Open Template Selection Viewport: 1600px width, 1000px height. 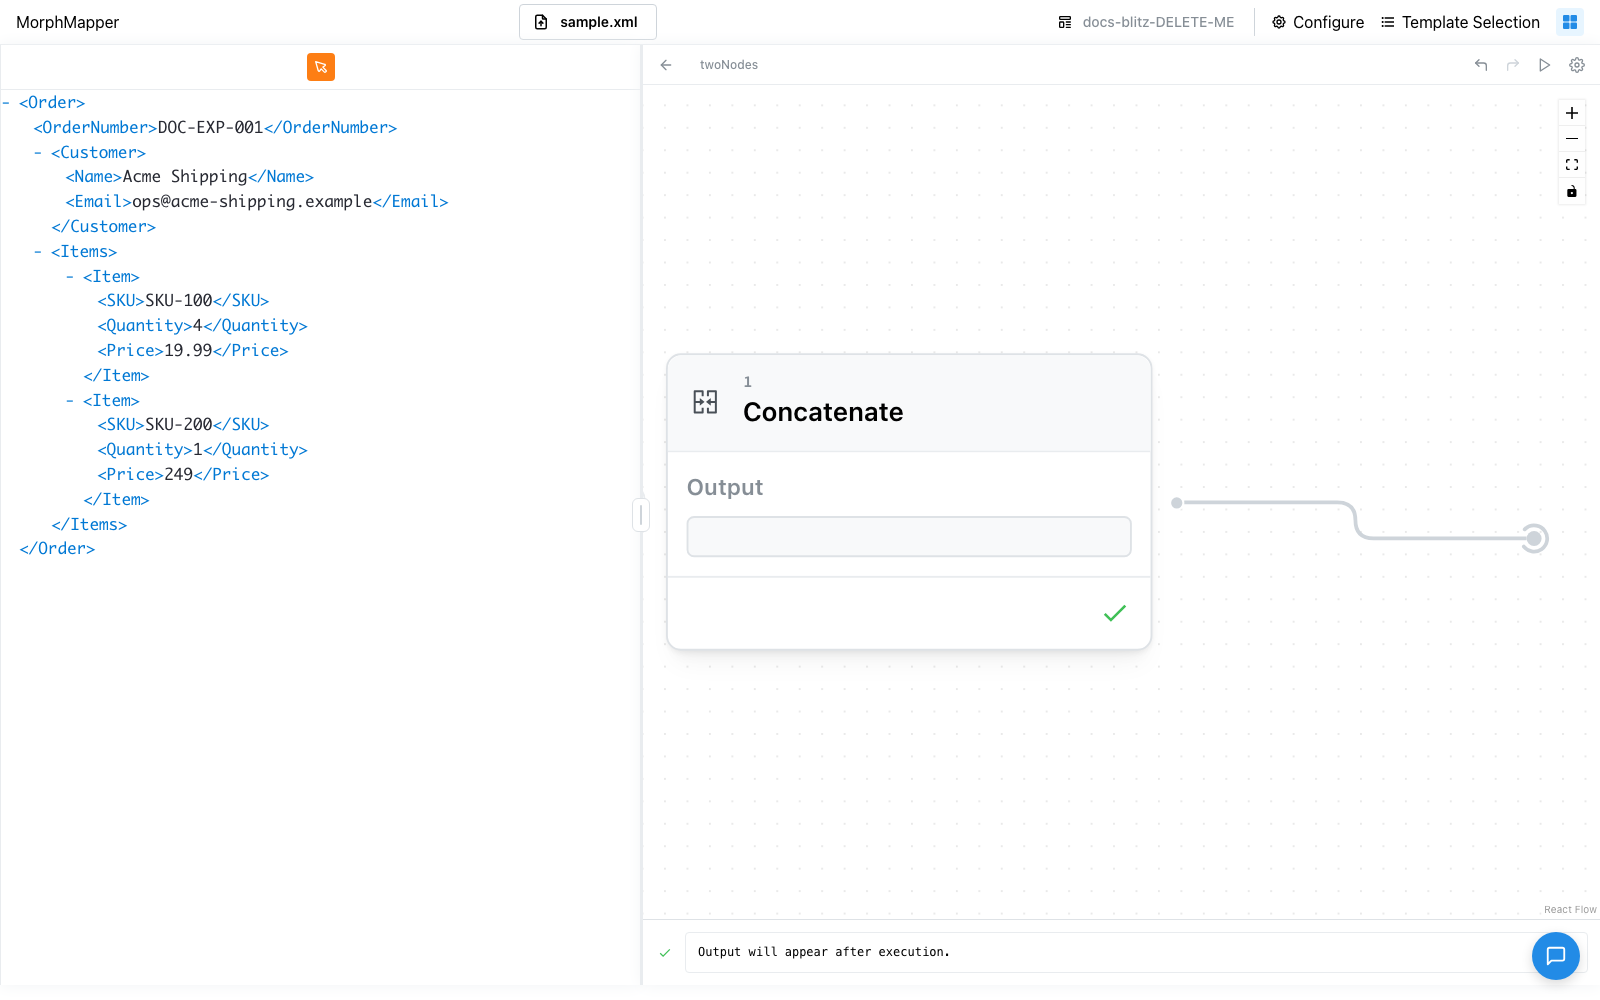click(1460, 22)
